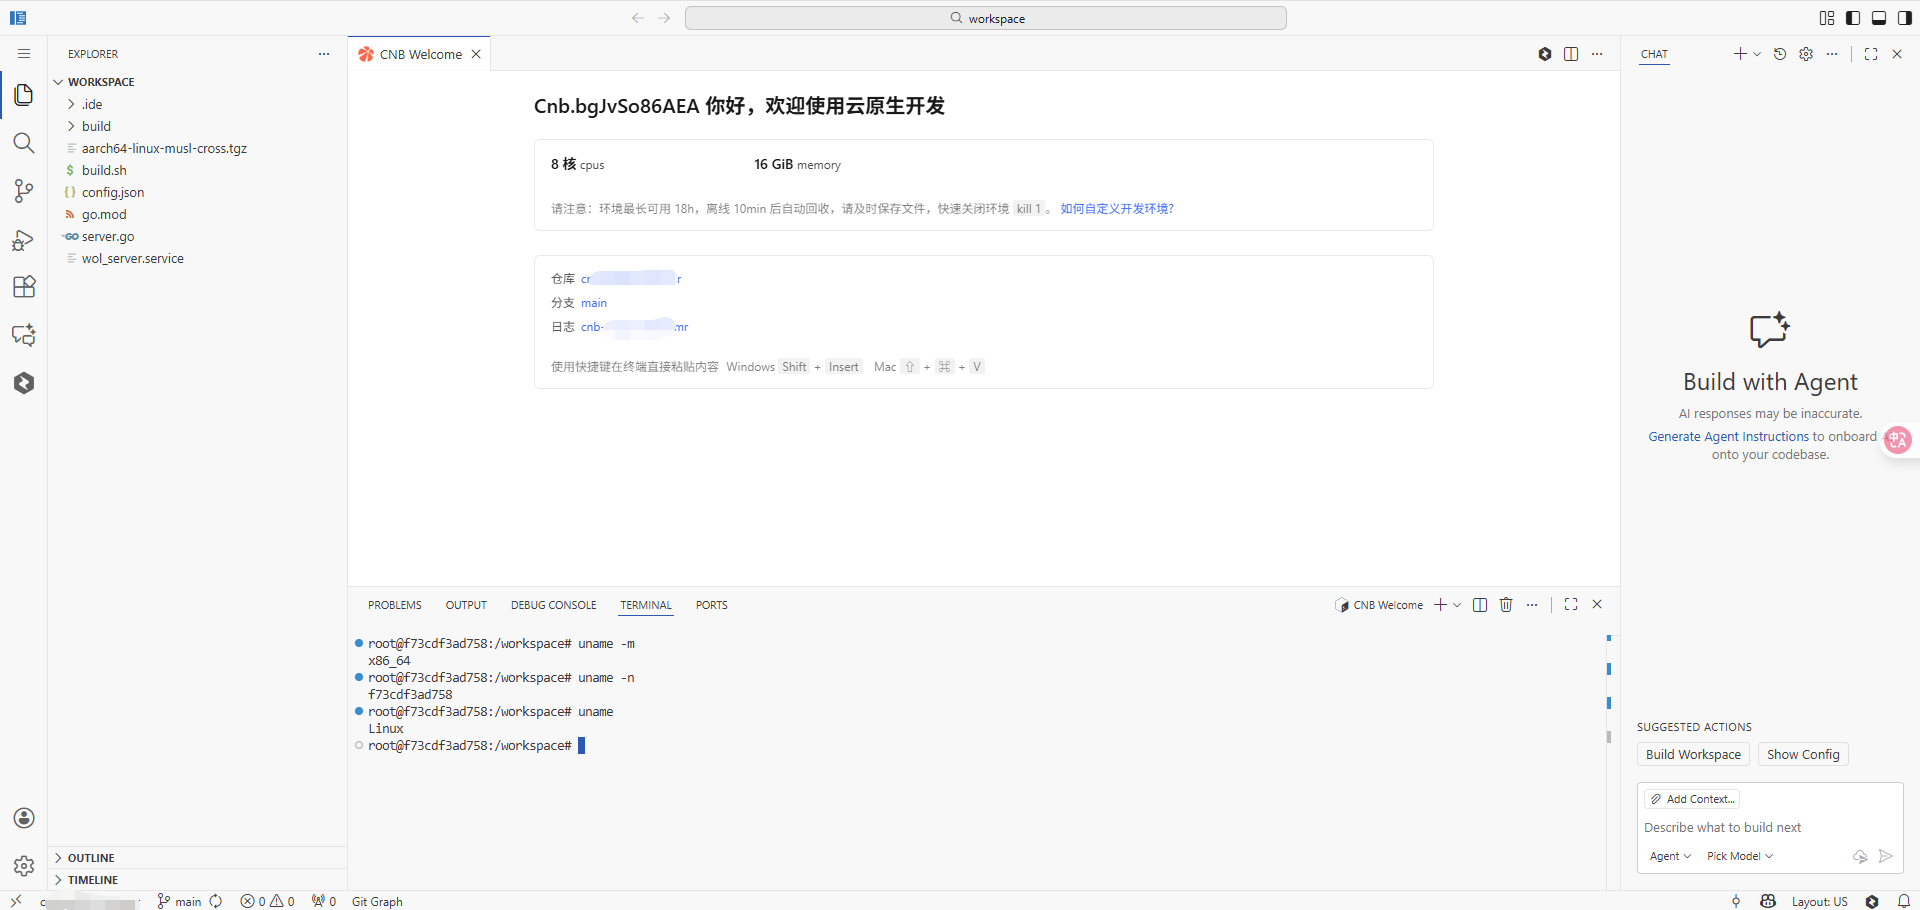The width and height of the screenshot is (1920, 910).
Task: Switch to the DEBUG CONSOLE tab
Action: point(553,605)
